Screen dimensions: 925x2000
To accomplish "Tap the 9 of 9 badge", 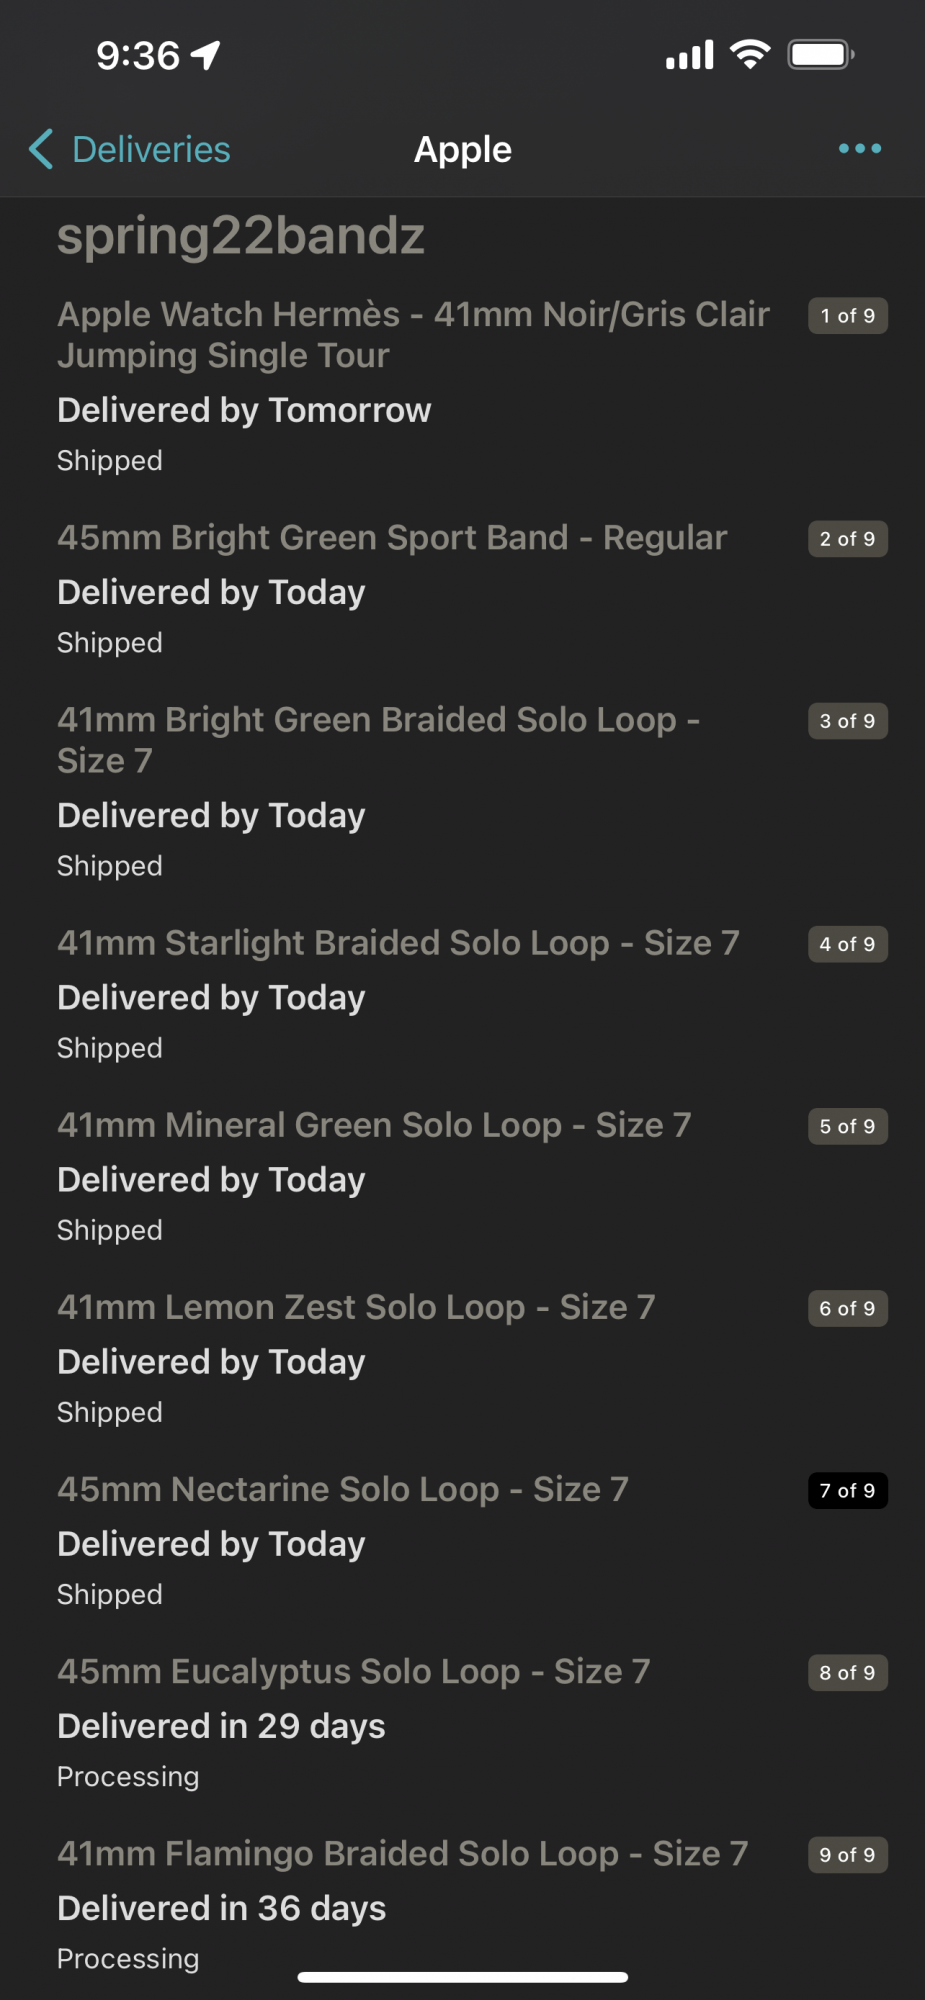I will pyautogui.click(x=847, y=1855).
